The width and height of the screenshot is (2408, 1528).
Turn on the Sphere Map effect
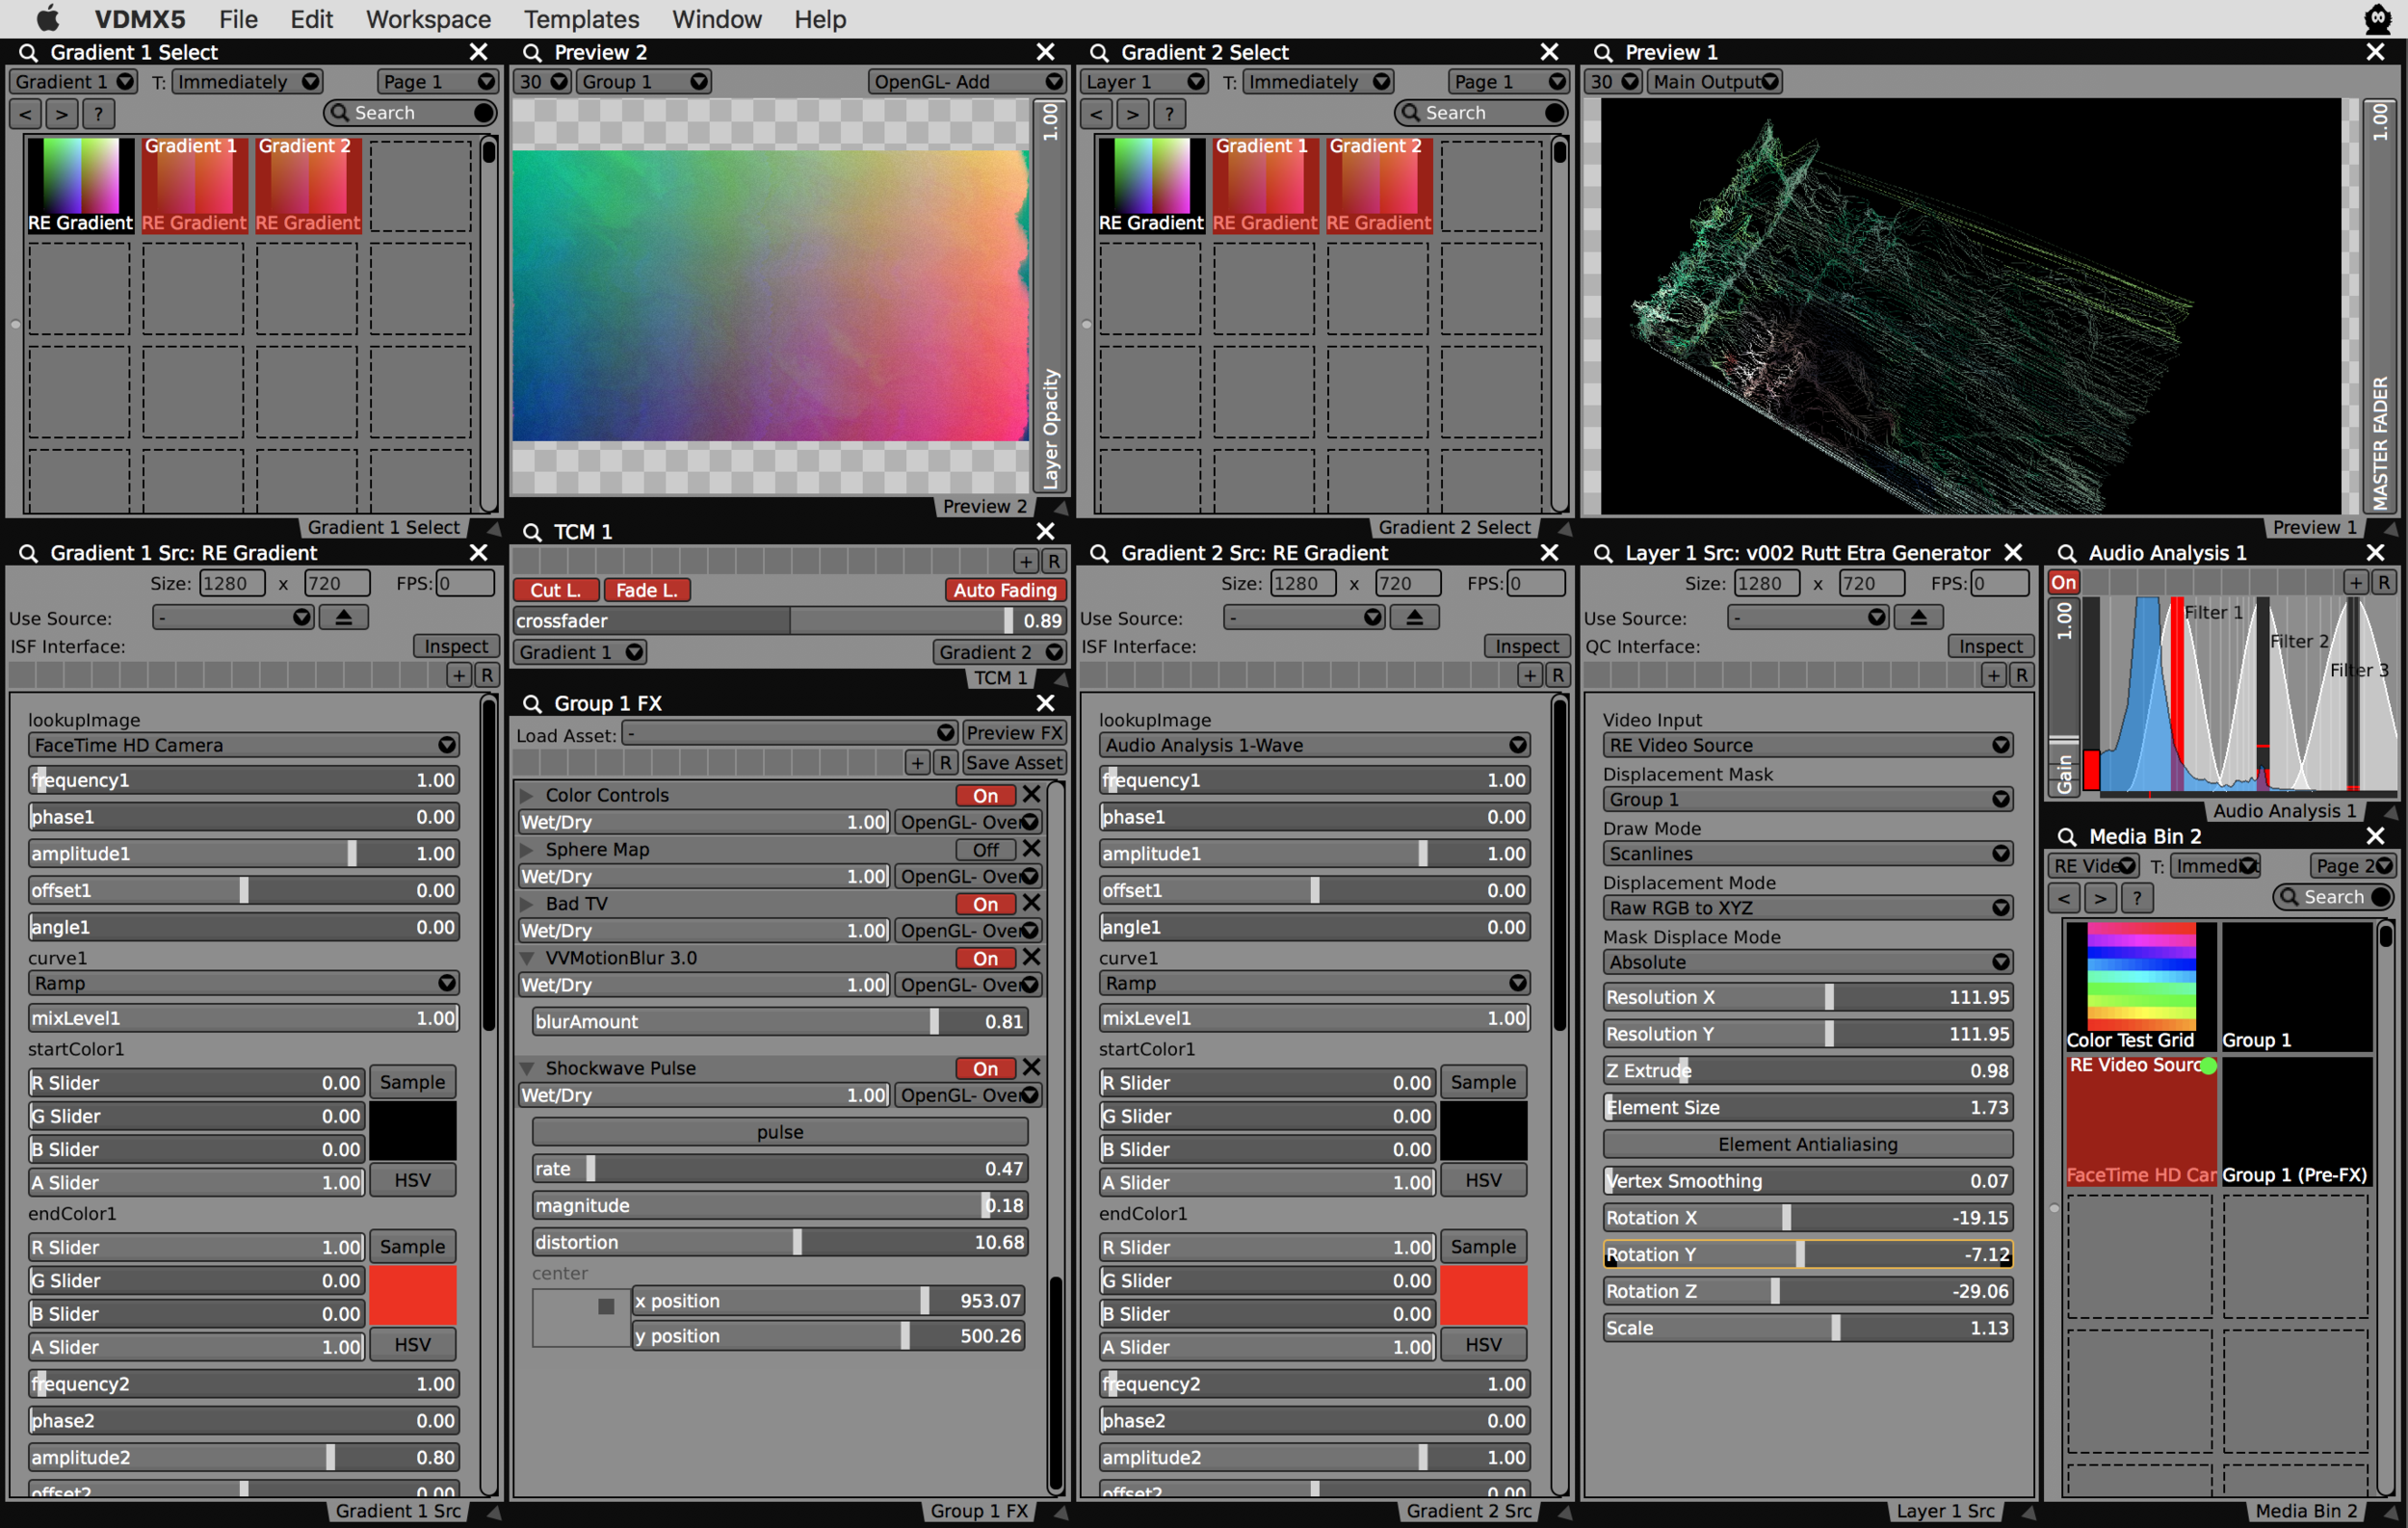pos(985,849)
